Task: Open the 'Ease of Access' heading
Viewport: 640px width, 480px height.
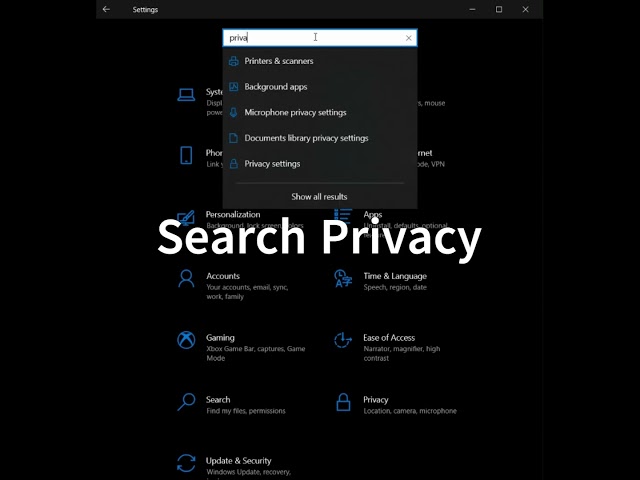Action: click(389, 338)
